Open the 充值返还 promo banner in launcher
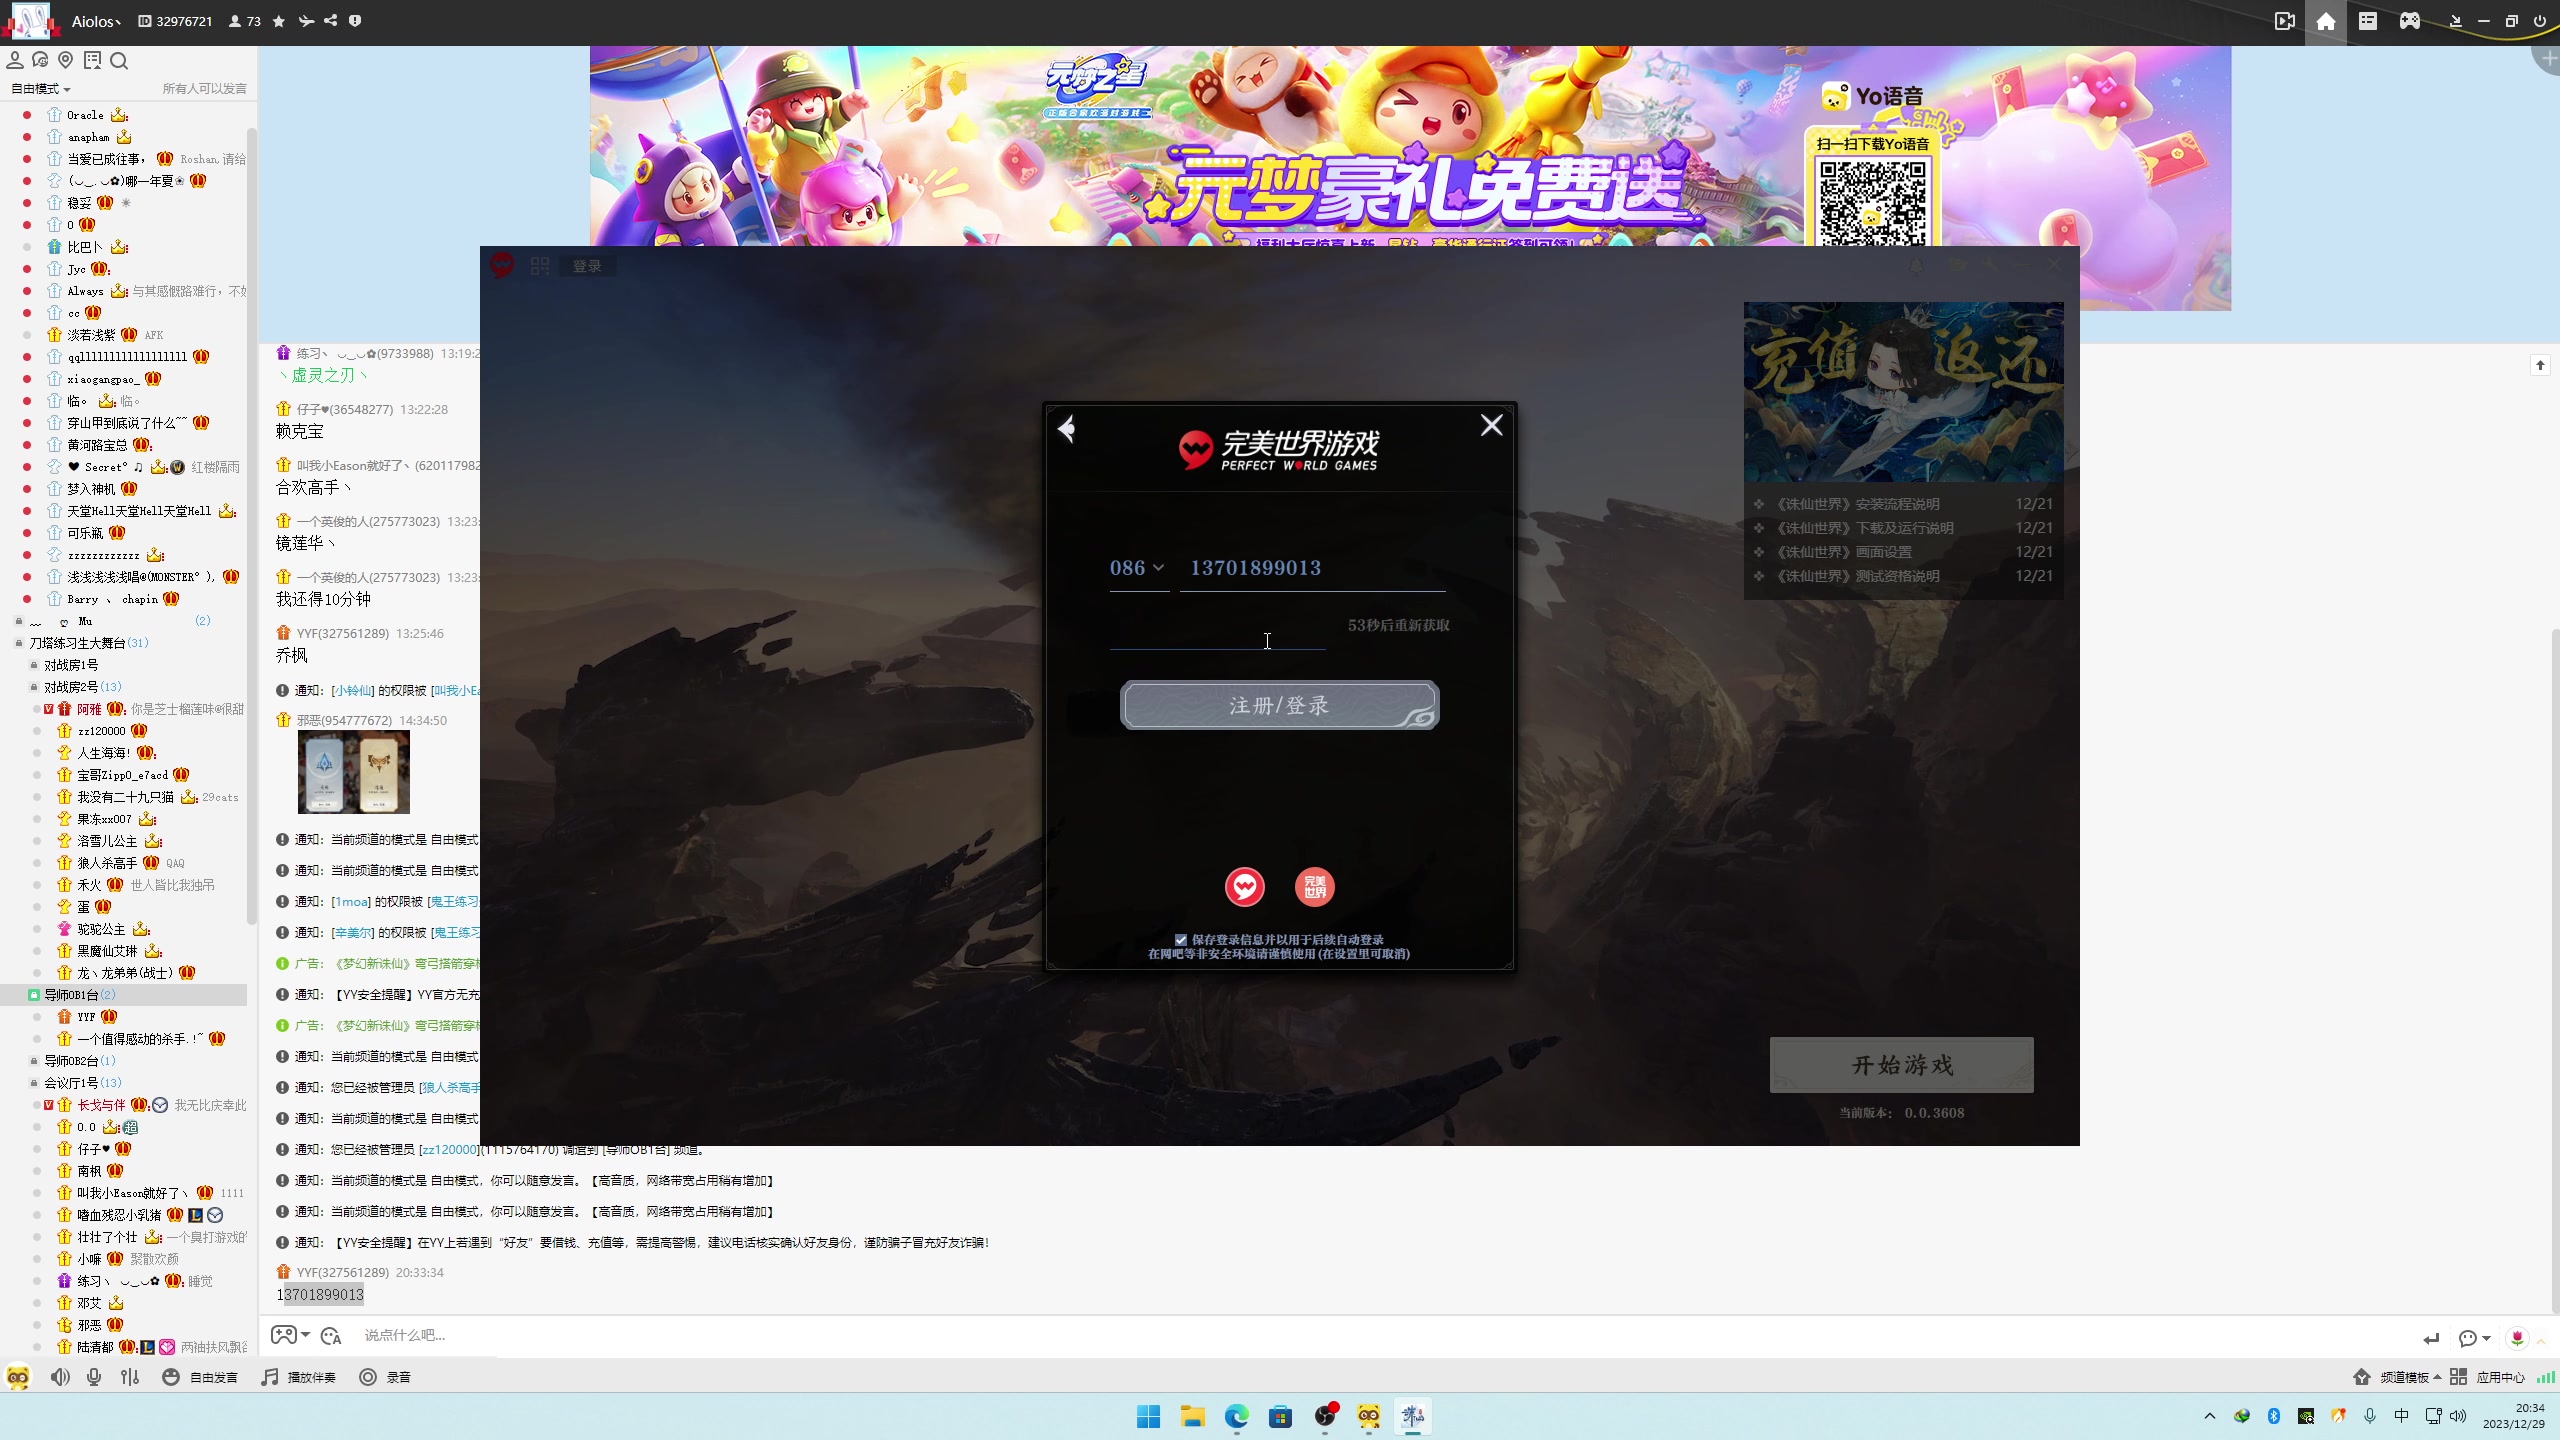 1903,392
